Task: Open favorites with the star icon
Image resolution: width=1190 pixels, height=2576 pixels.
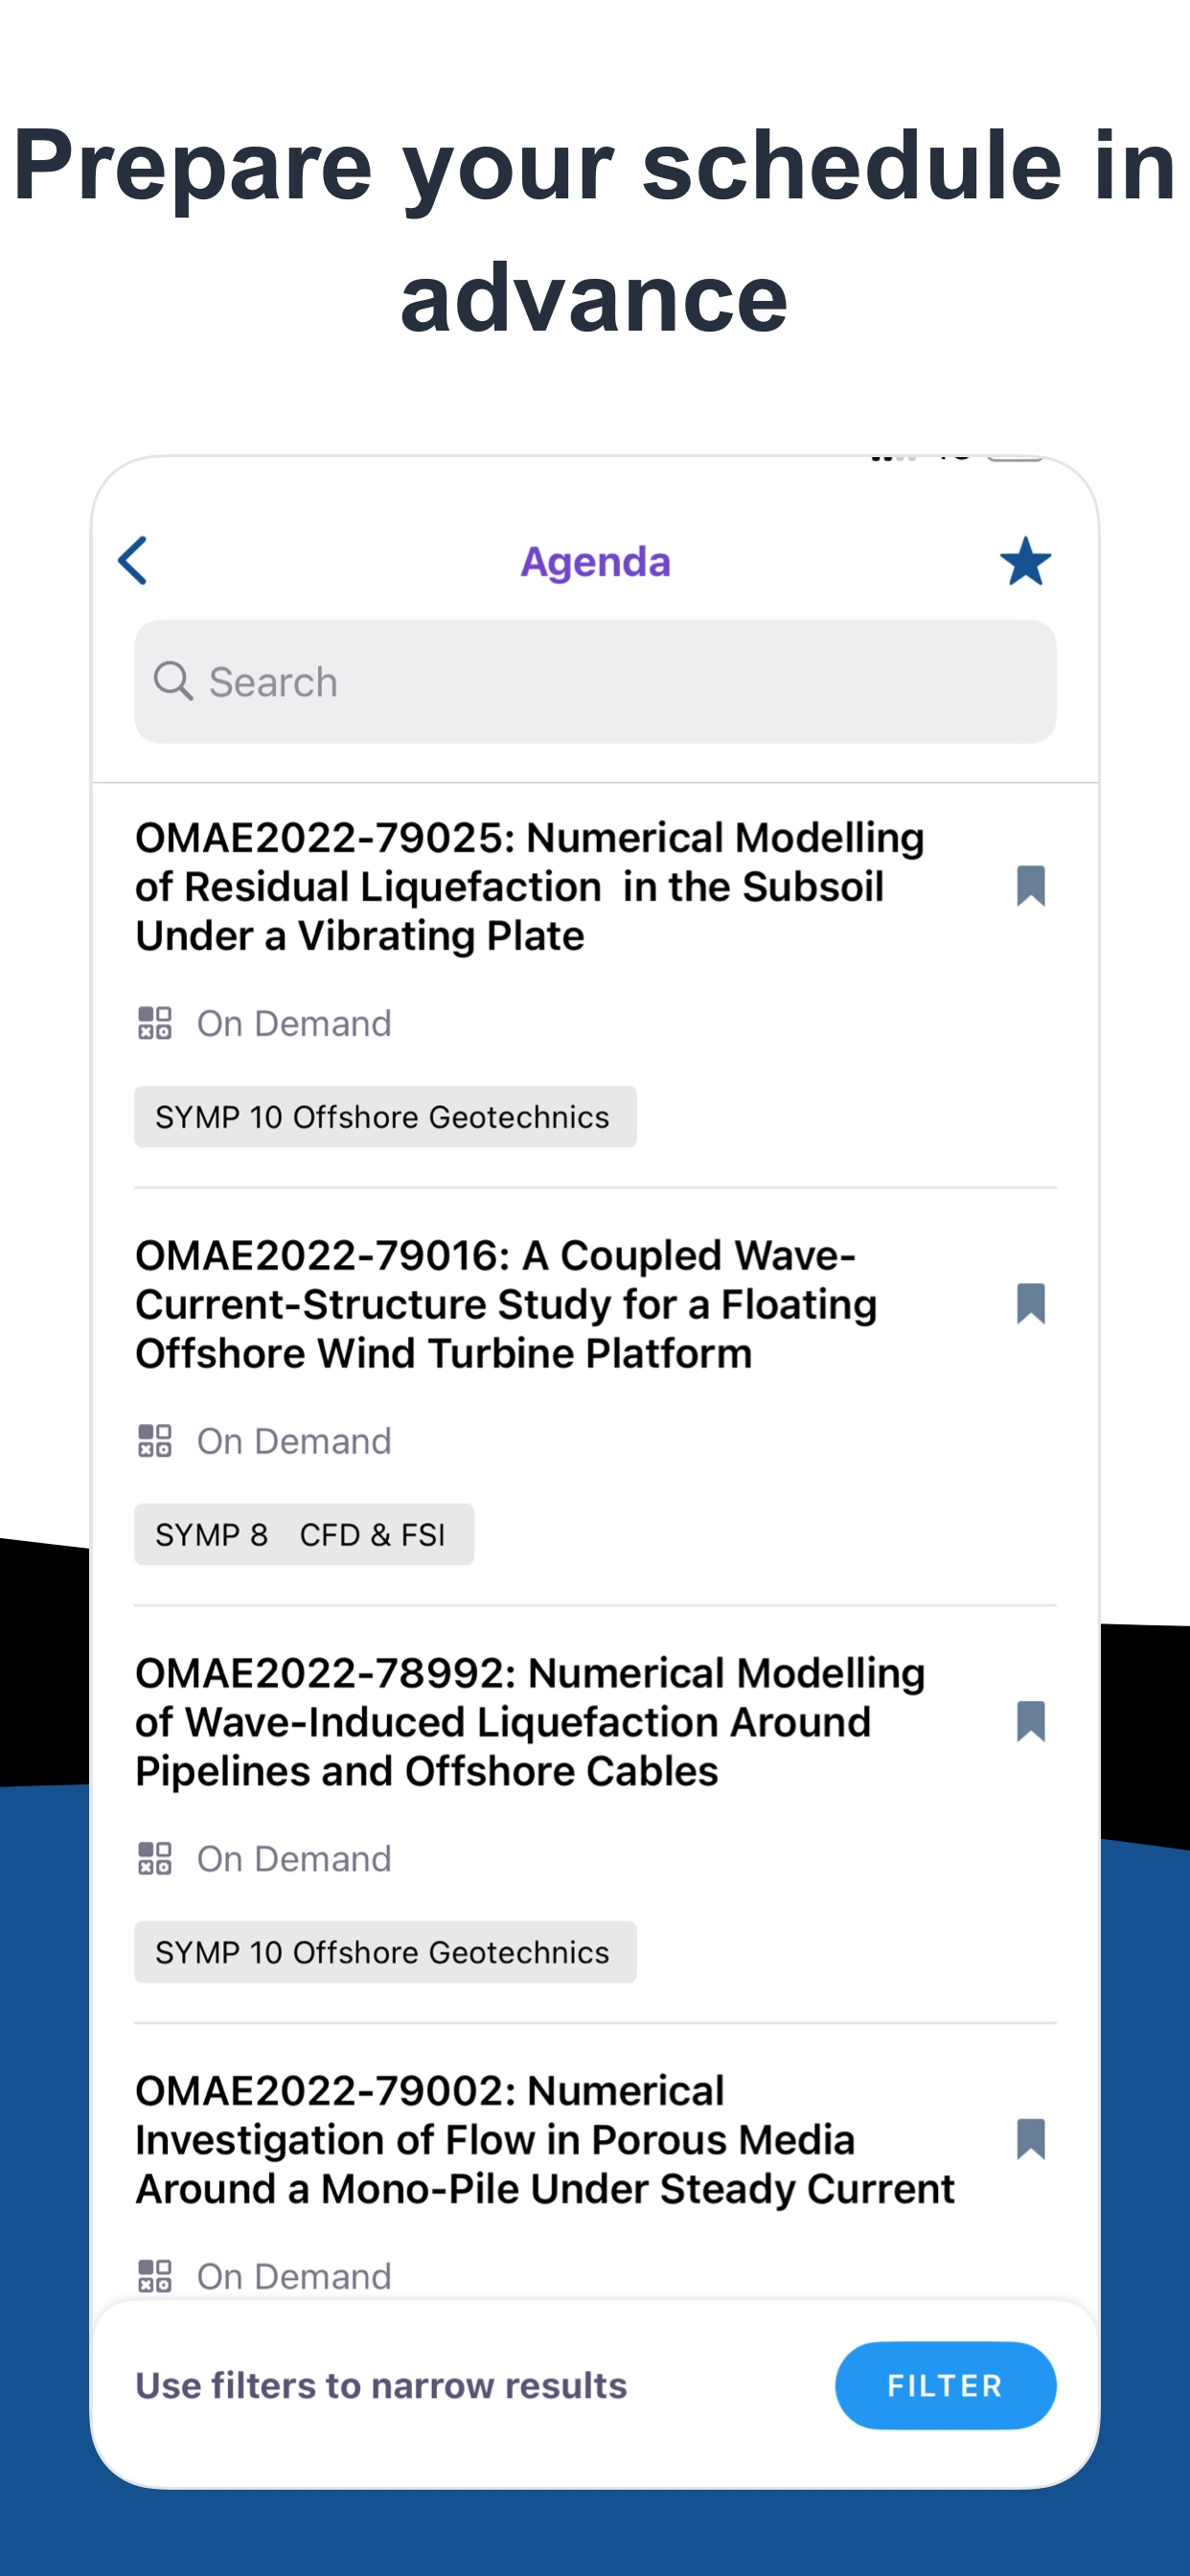Action: (1025, 561)
